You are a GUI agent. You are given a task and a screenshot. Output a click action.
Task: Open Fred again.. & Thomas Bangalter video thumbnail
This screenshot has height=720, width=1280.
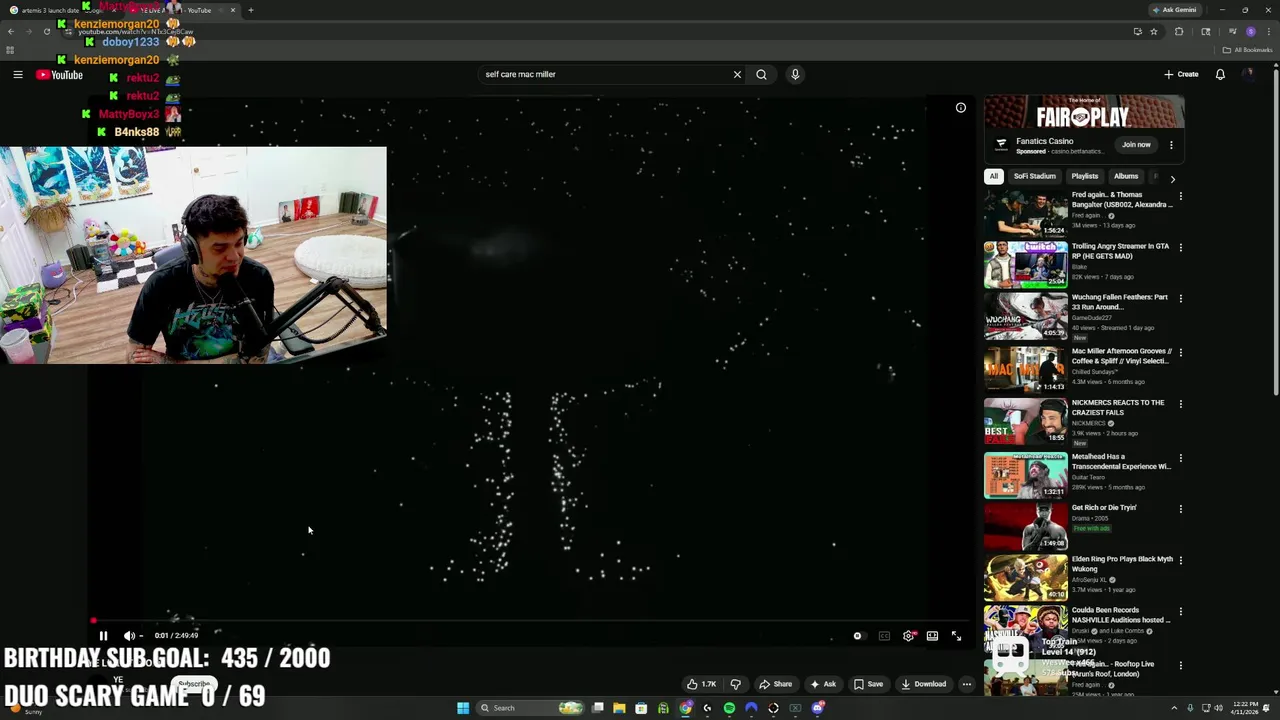[1025, 213]
